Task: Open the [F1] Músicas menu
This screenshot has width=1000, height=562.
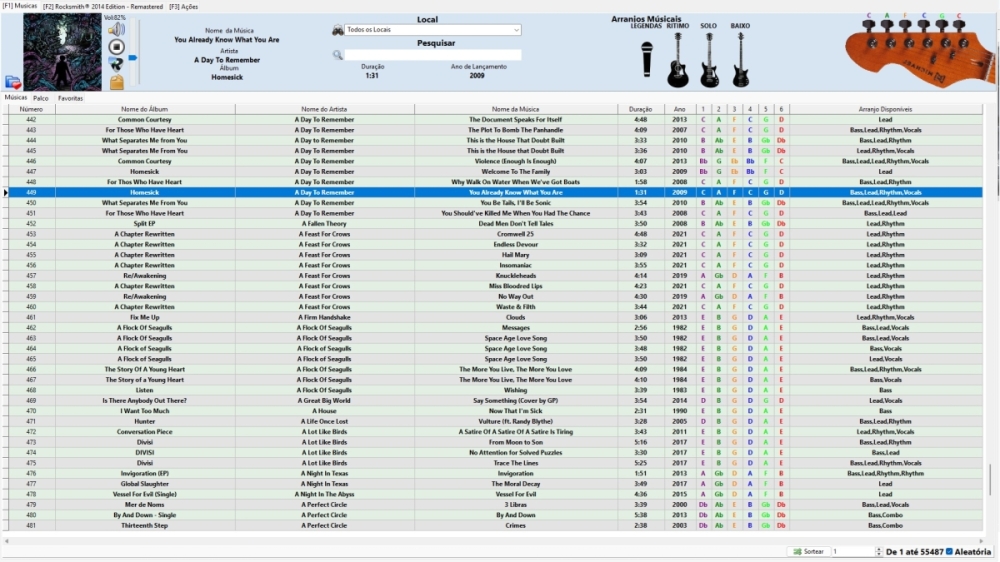Action: point(20,6)
